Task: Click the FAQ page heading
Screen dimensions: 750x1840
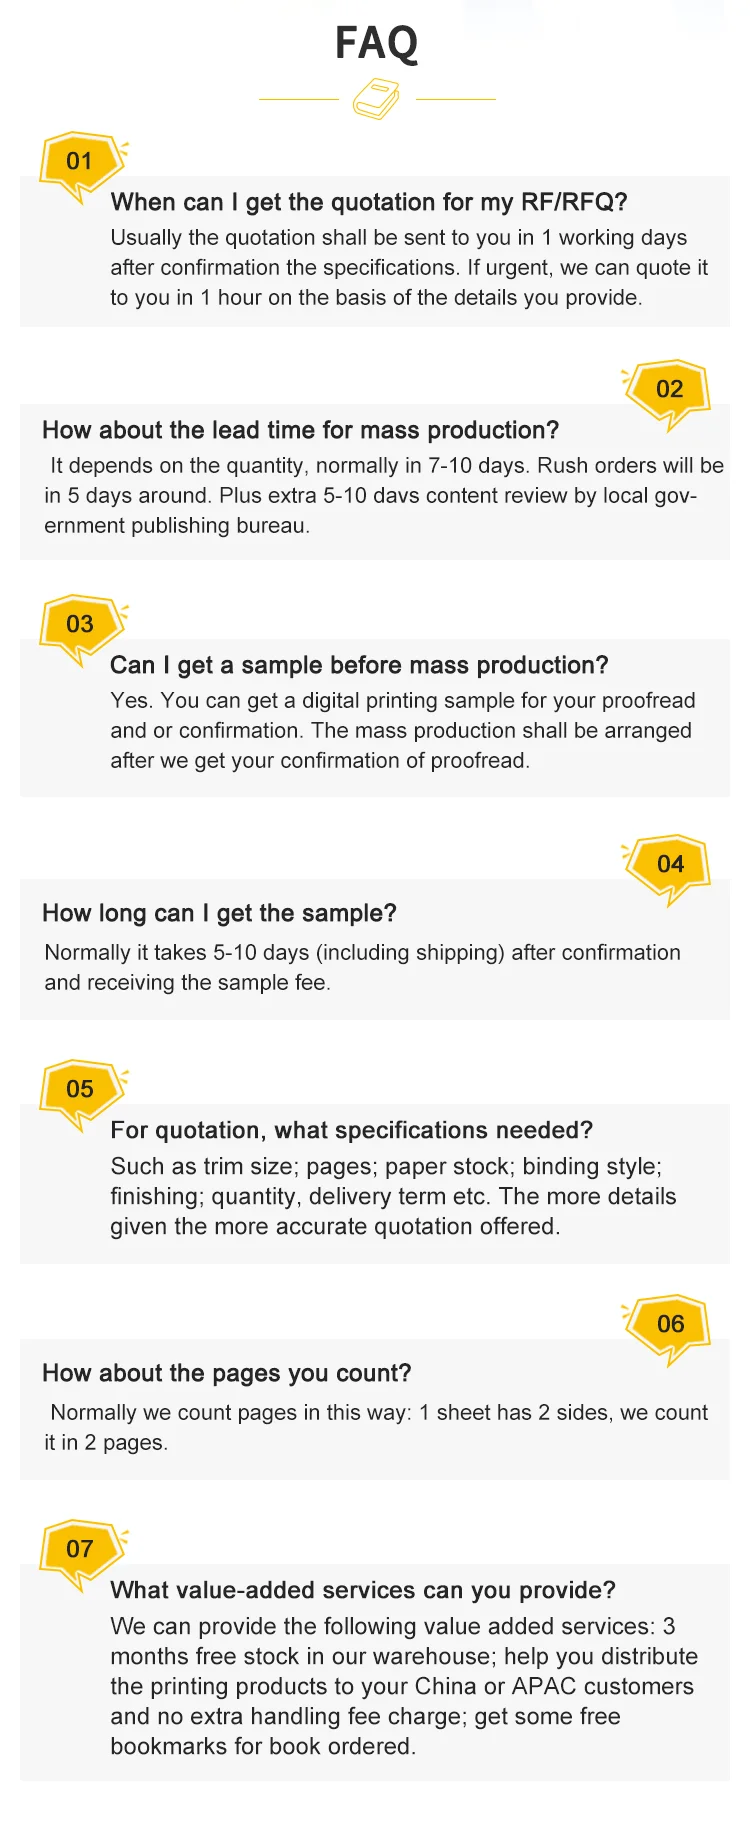Action: [376, 43]
